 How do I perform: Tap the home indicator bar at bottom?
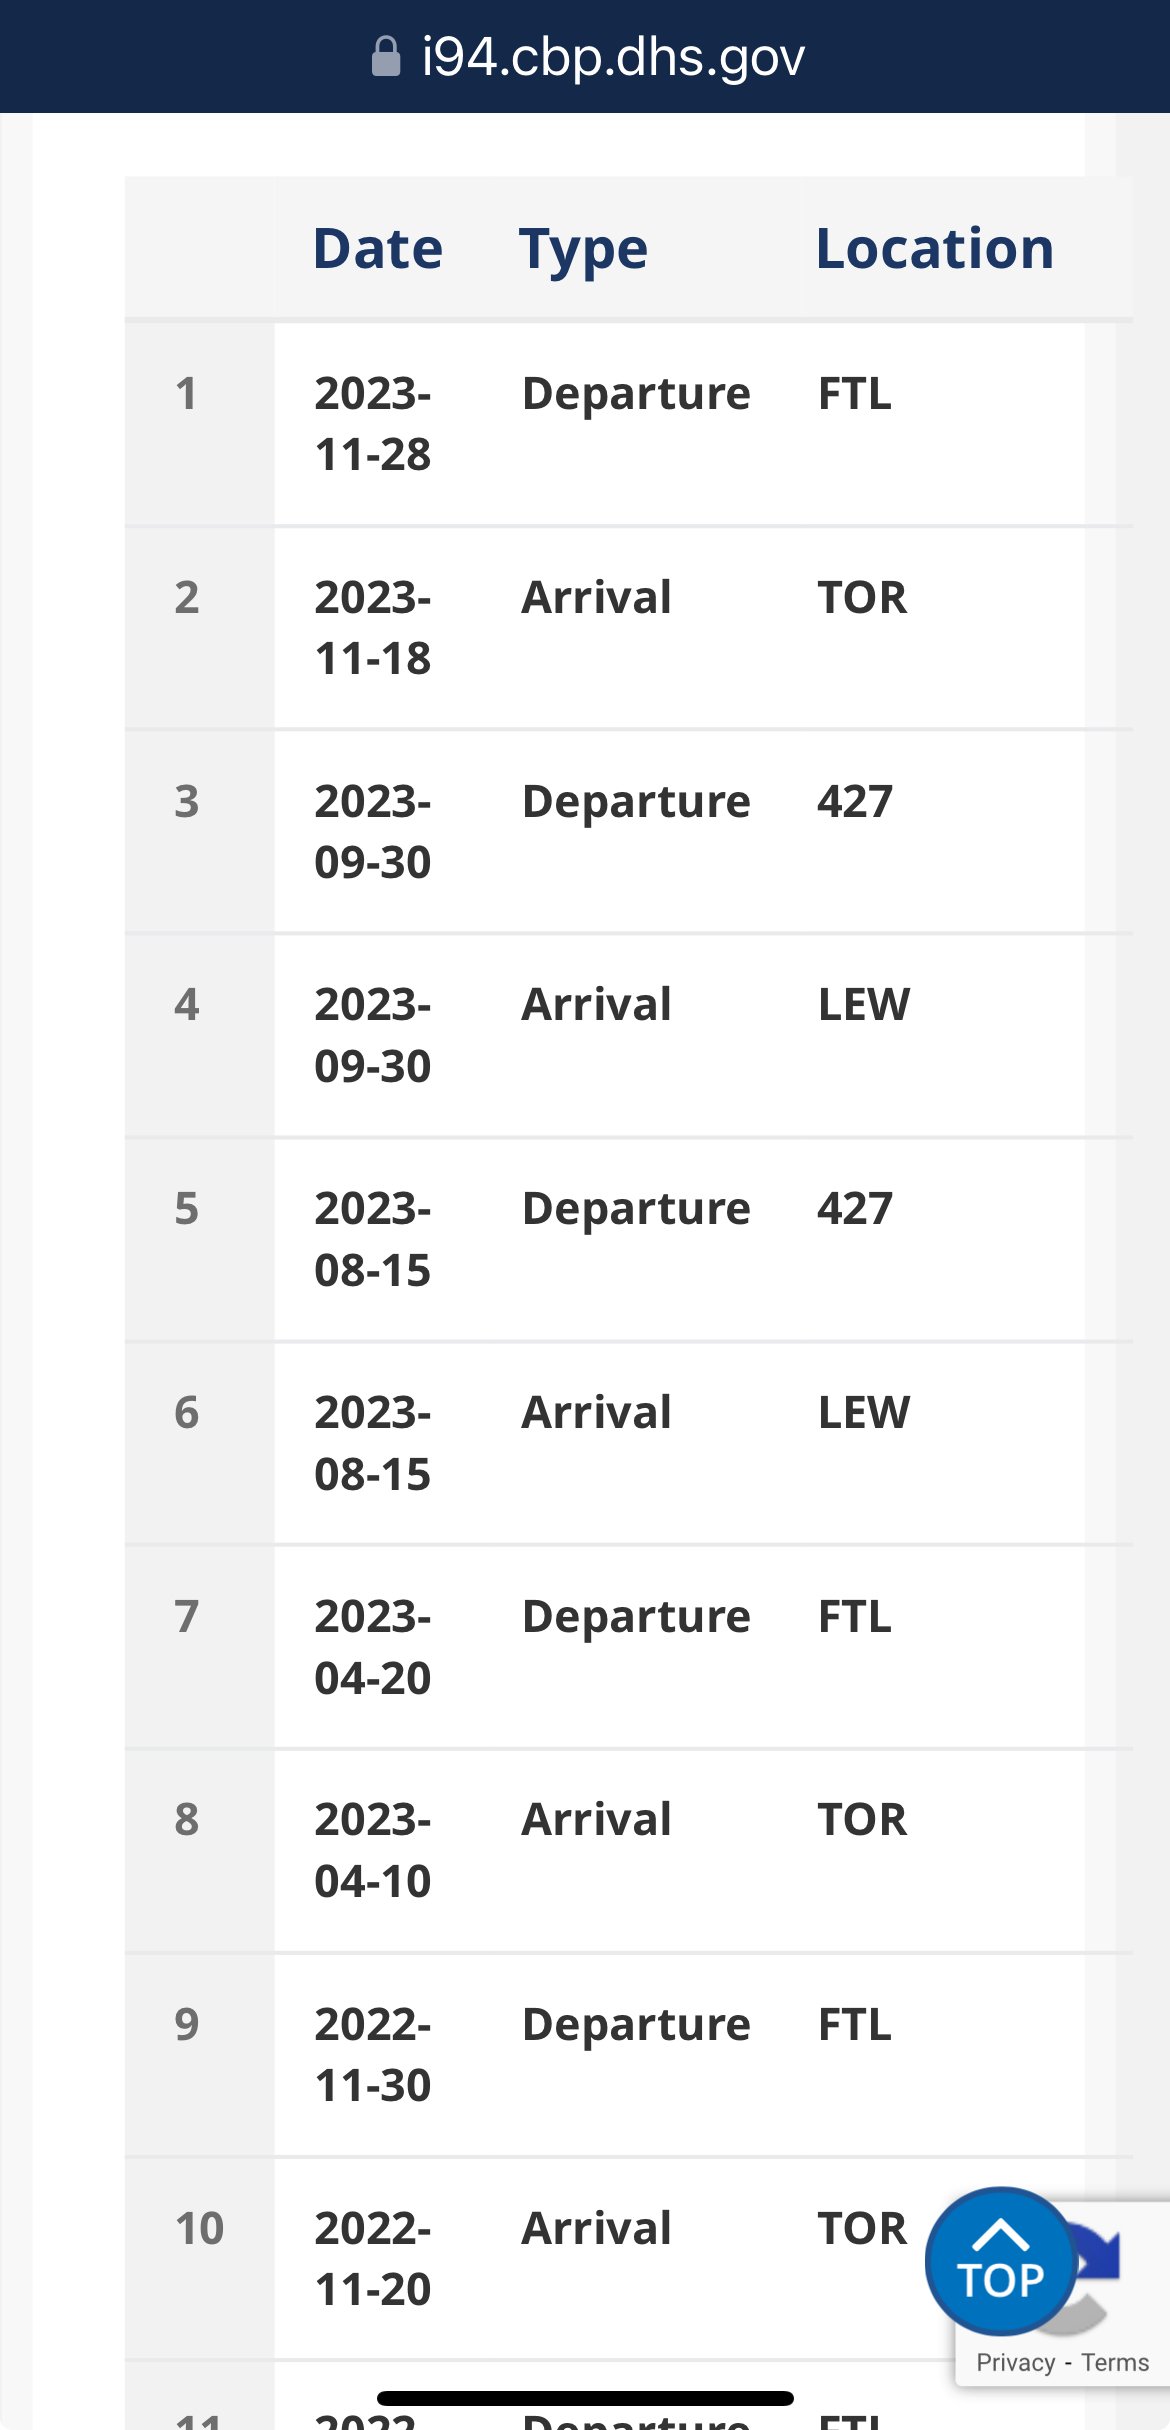point(585,2398)
